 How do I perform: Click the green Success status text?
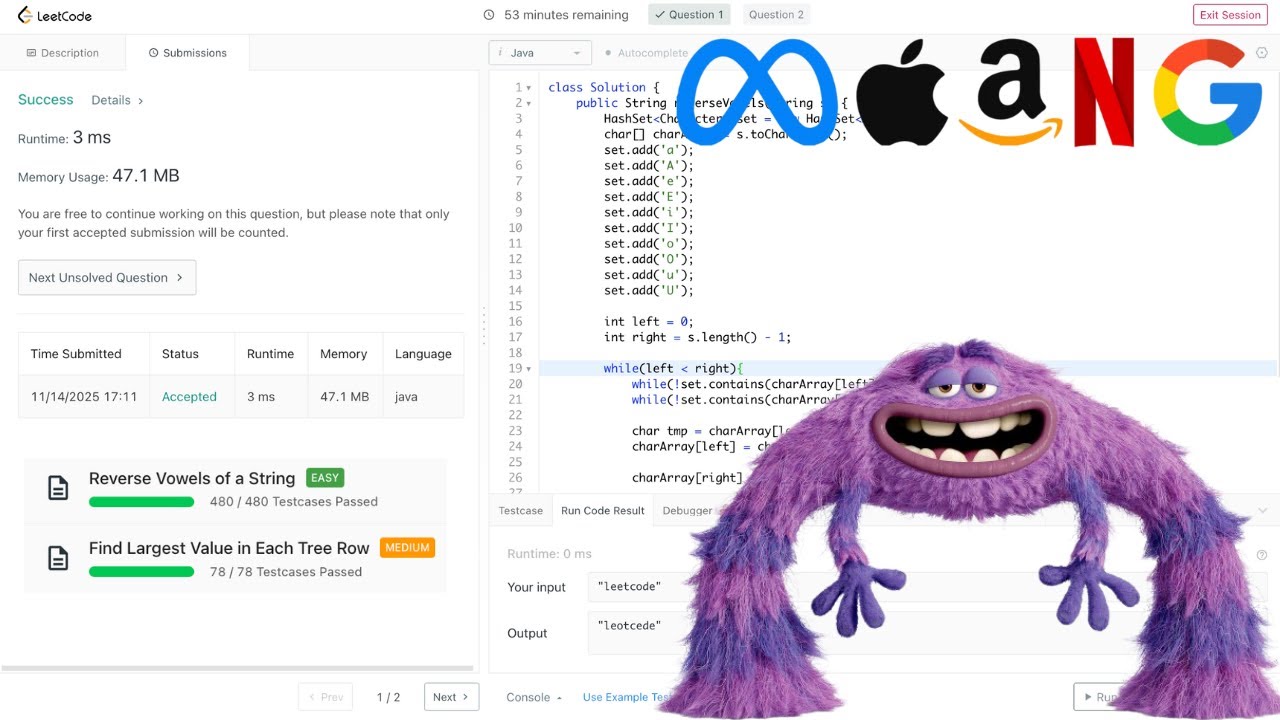click(46, 100)
